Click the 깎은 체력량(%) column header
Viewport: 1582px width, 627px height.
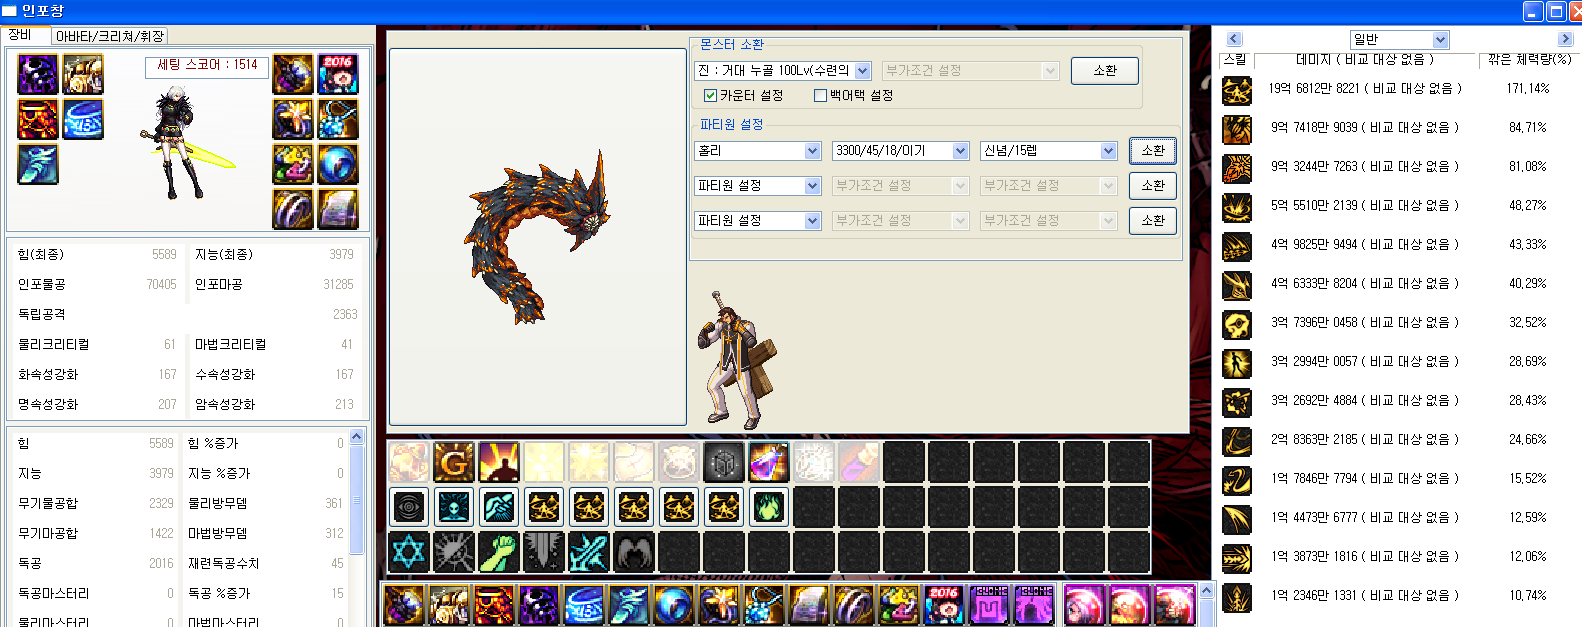1528,60
